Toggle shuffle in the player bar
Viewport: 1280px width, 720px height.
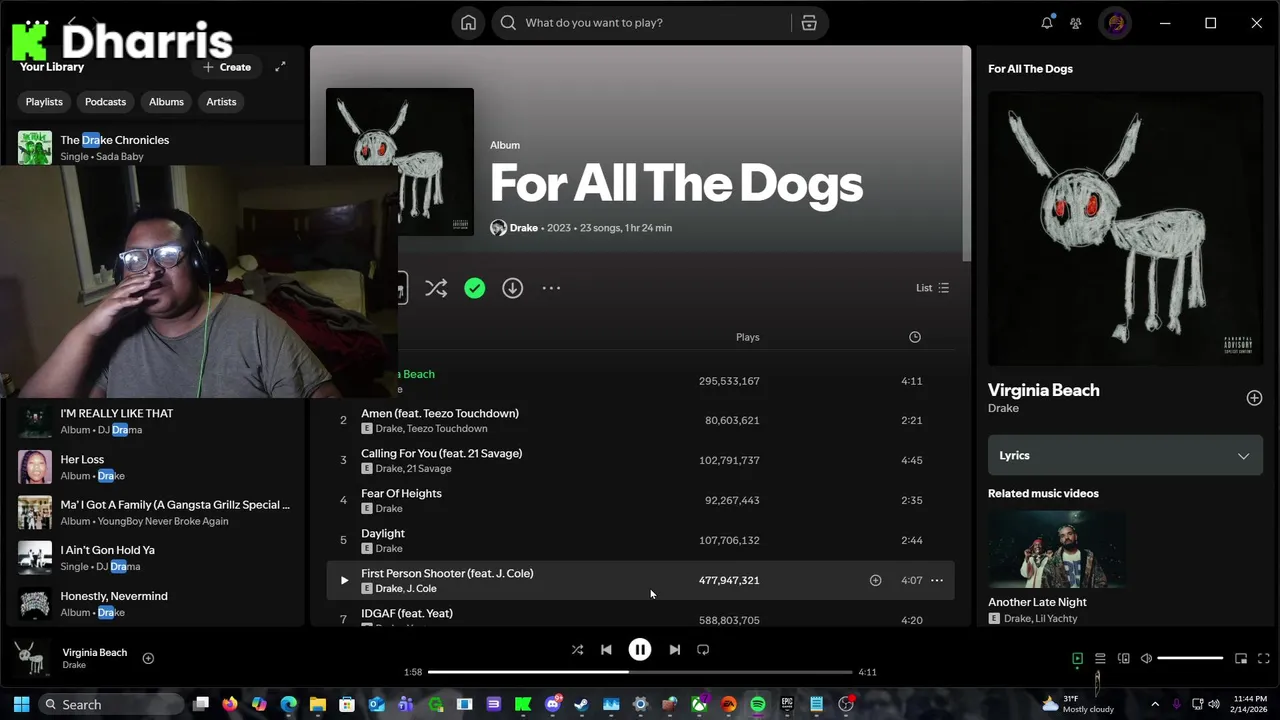[x=577, y=650]
